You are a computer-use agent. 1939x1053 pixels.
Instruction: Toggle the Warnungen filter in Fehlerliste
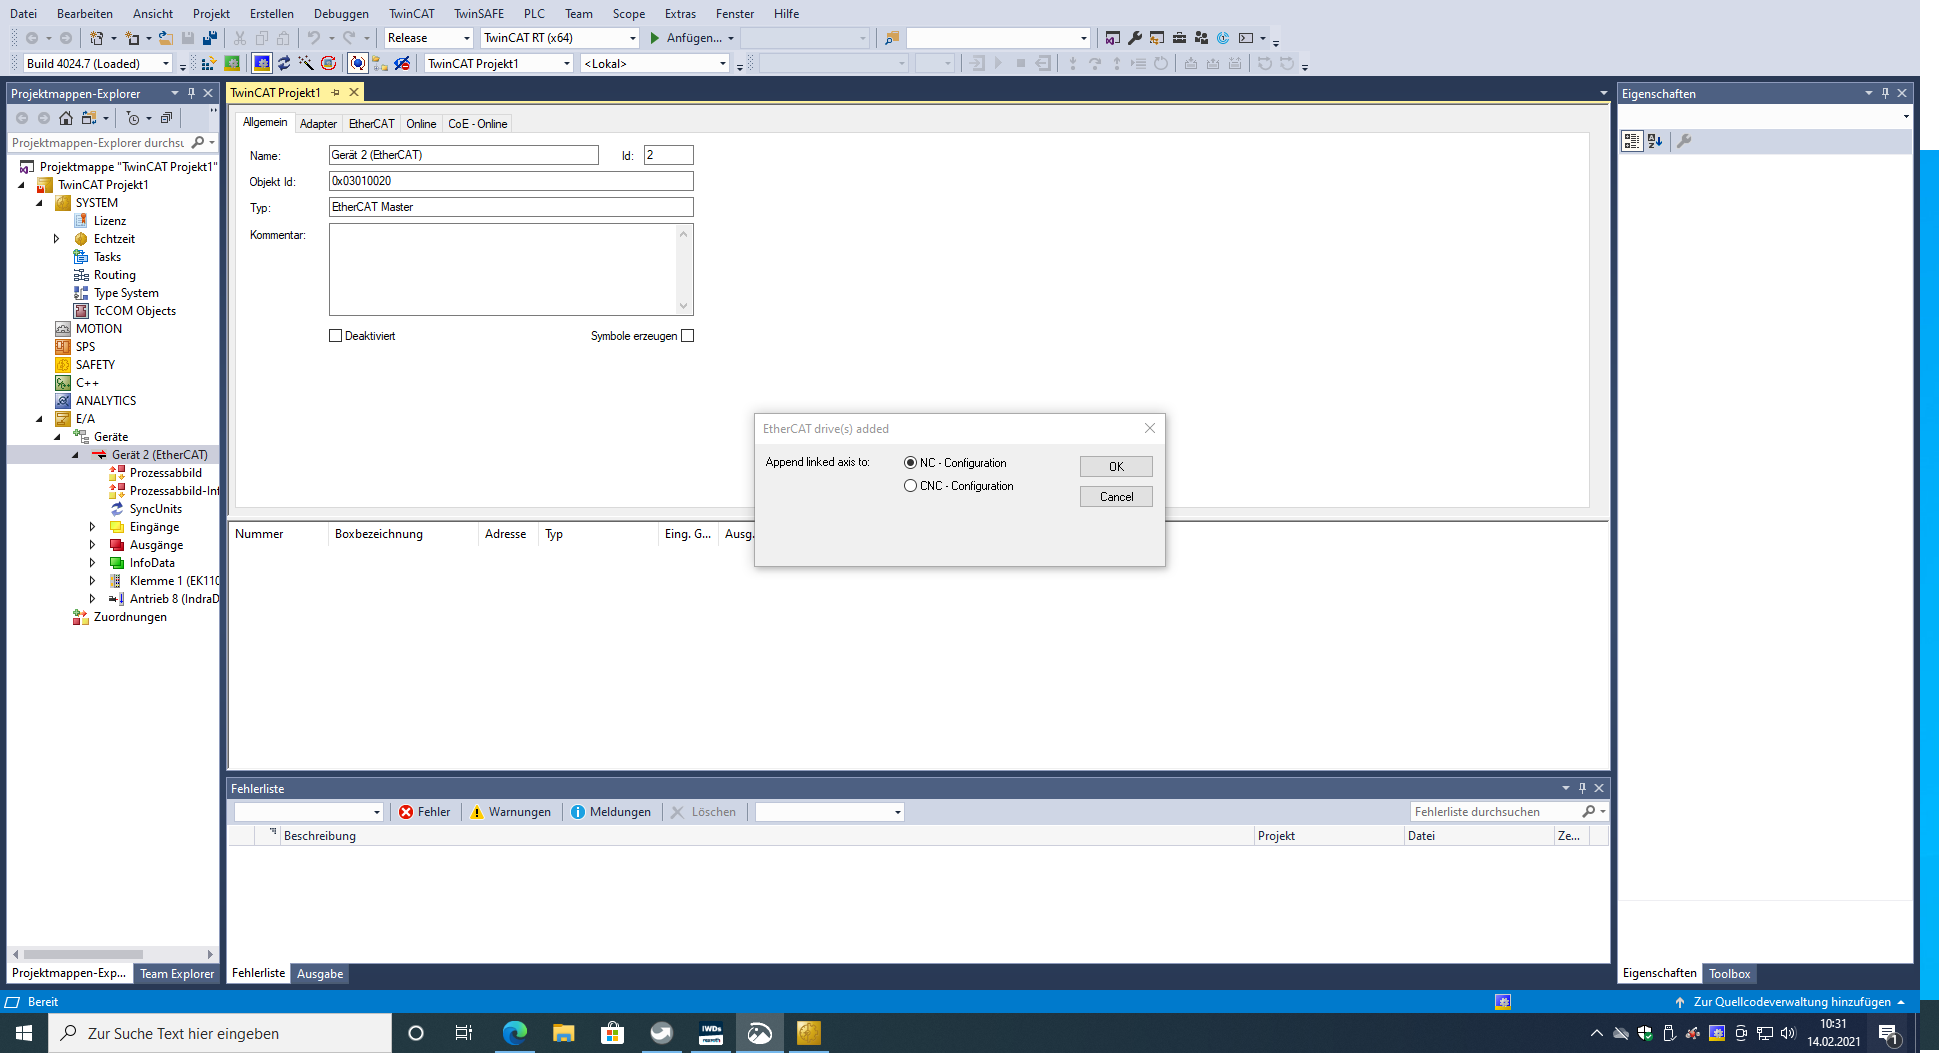(510, 812)
